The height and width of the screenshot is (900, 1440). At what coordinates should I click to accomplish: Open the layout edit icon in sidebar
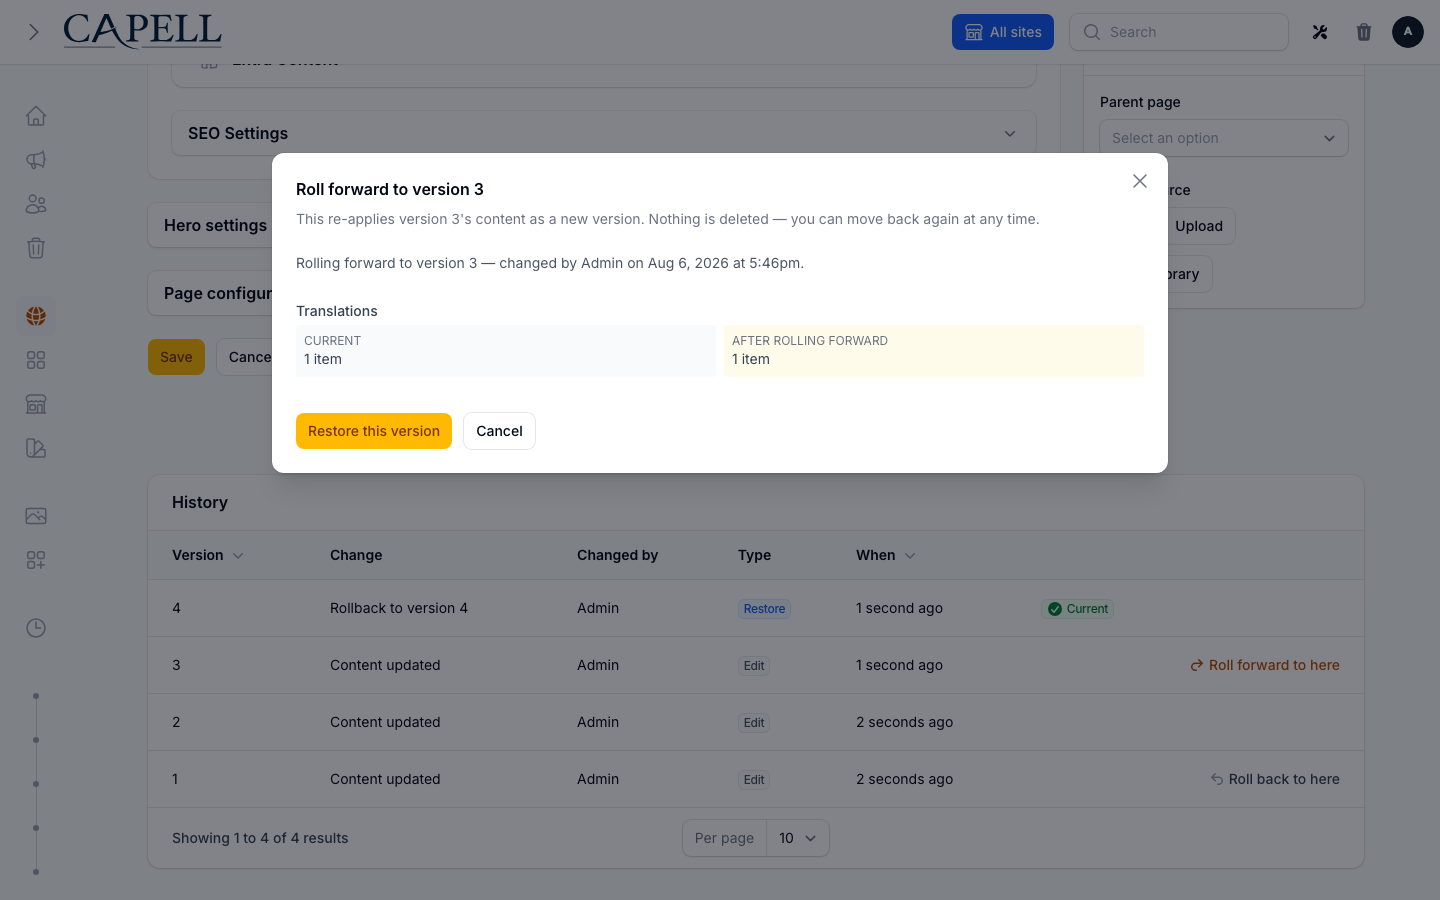(x=36, y=448)
